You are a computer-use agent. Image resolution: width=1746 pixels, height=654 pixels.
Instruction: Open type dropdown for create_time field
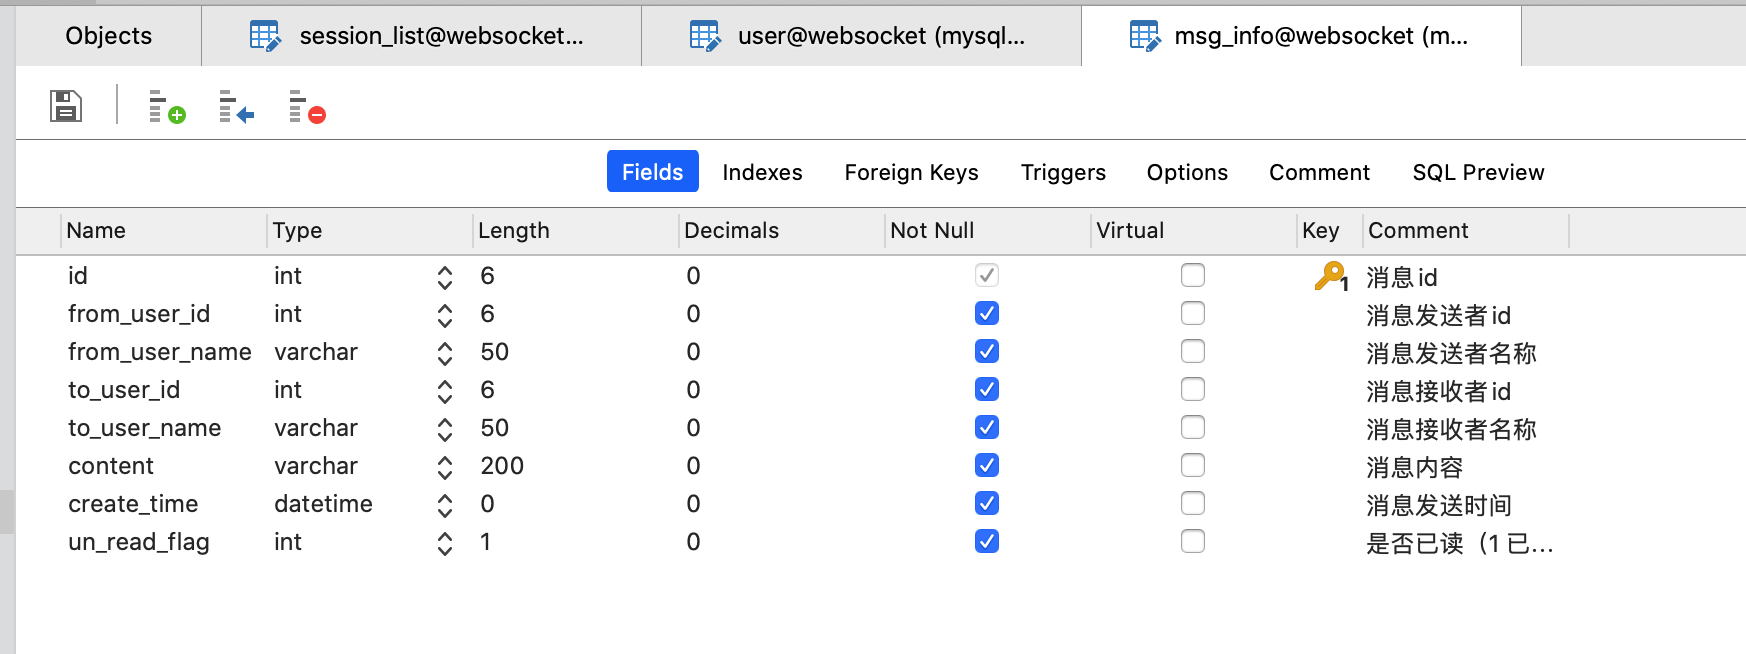pyautogui.click(x=445, y=505)
